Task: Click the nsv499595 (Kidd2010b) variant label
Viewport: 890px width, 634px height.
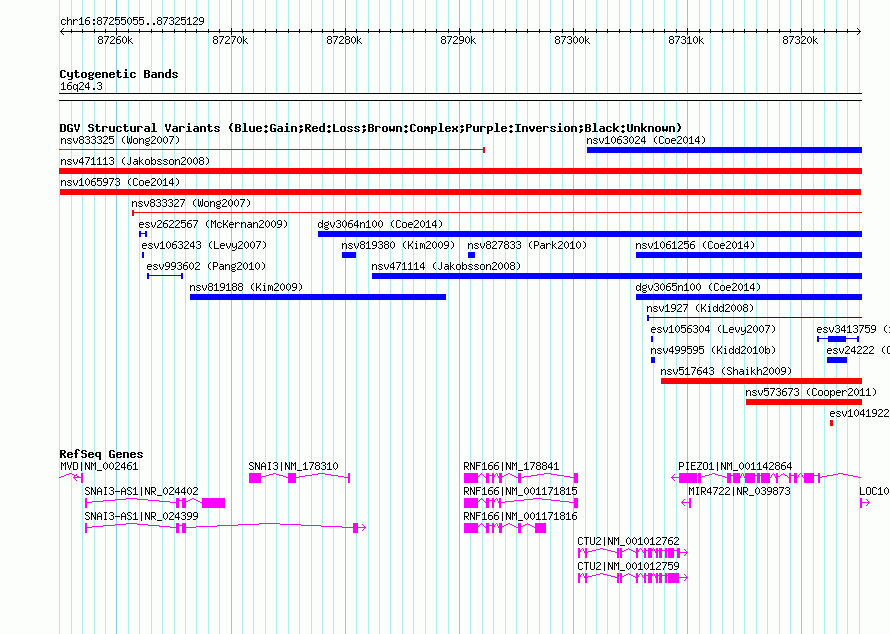Action: click(x=713, y=350)
